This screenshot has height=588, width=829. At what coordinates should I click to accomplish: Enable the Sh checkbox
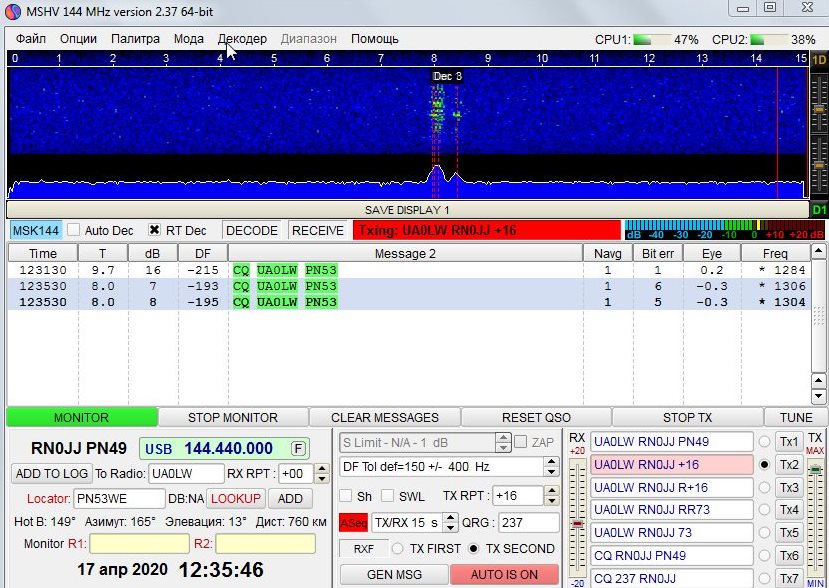346,496
